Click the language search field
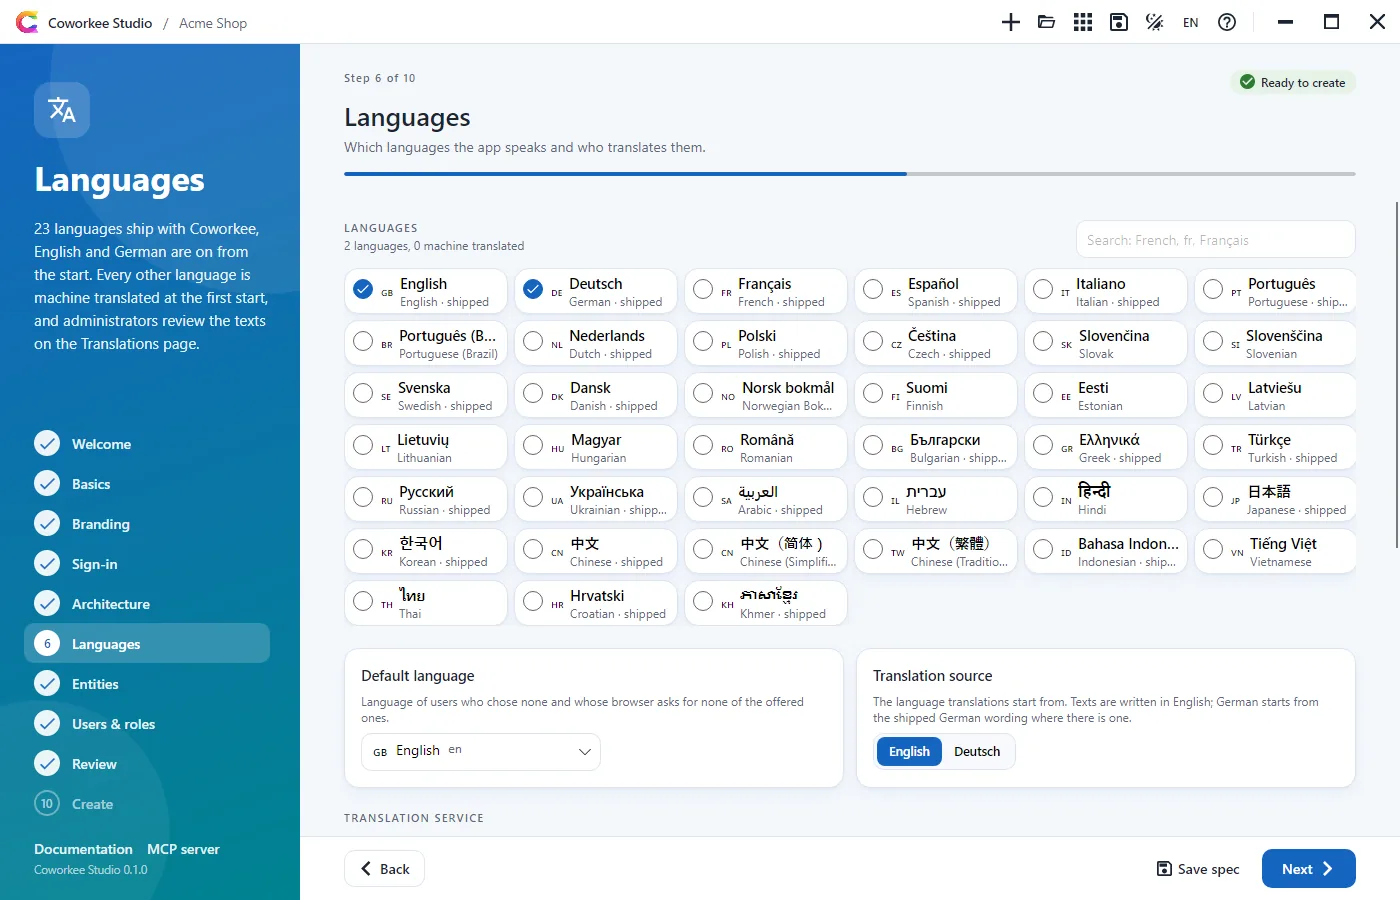Screen dimensions: 1400x900 [1215, 240]
